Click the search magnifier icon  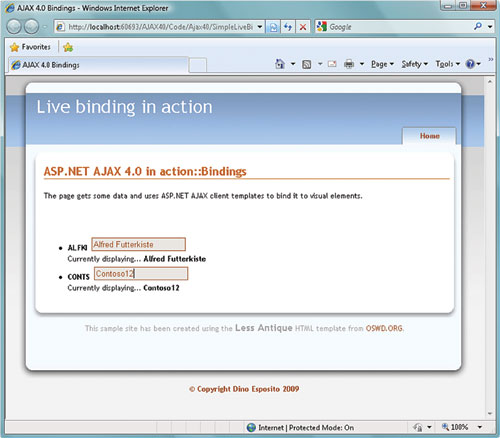tap(478, 26)
